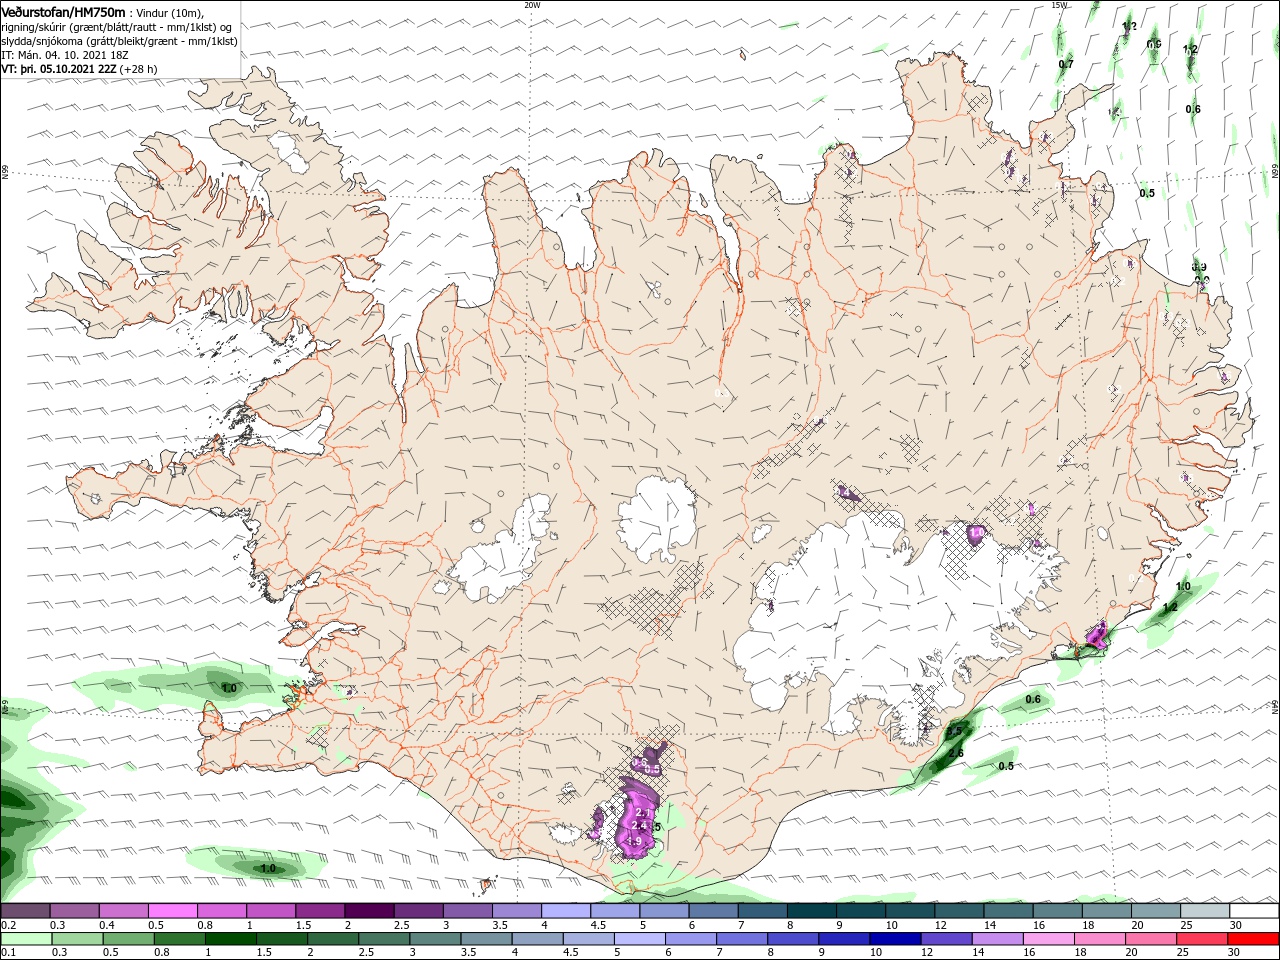Click darkest green 1–1.5 swatch, lower legend row
Screen dimensions: 1280x960
[x=230, y=939]
